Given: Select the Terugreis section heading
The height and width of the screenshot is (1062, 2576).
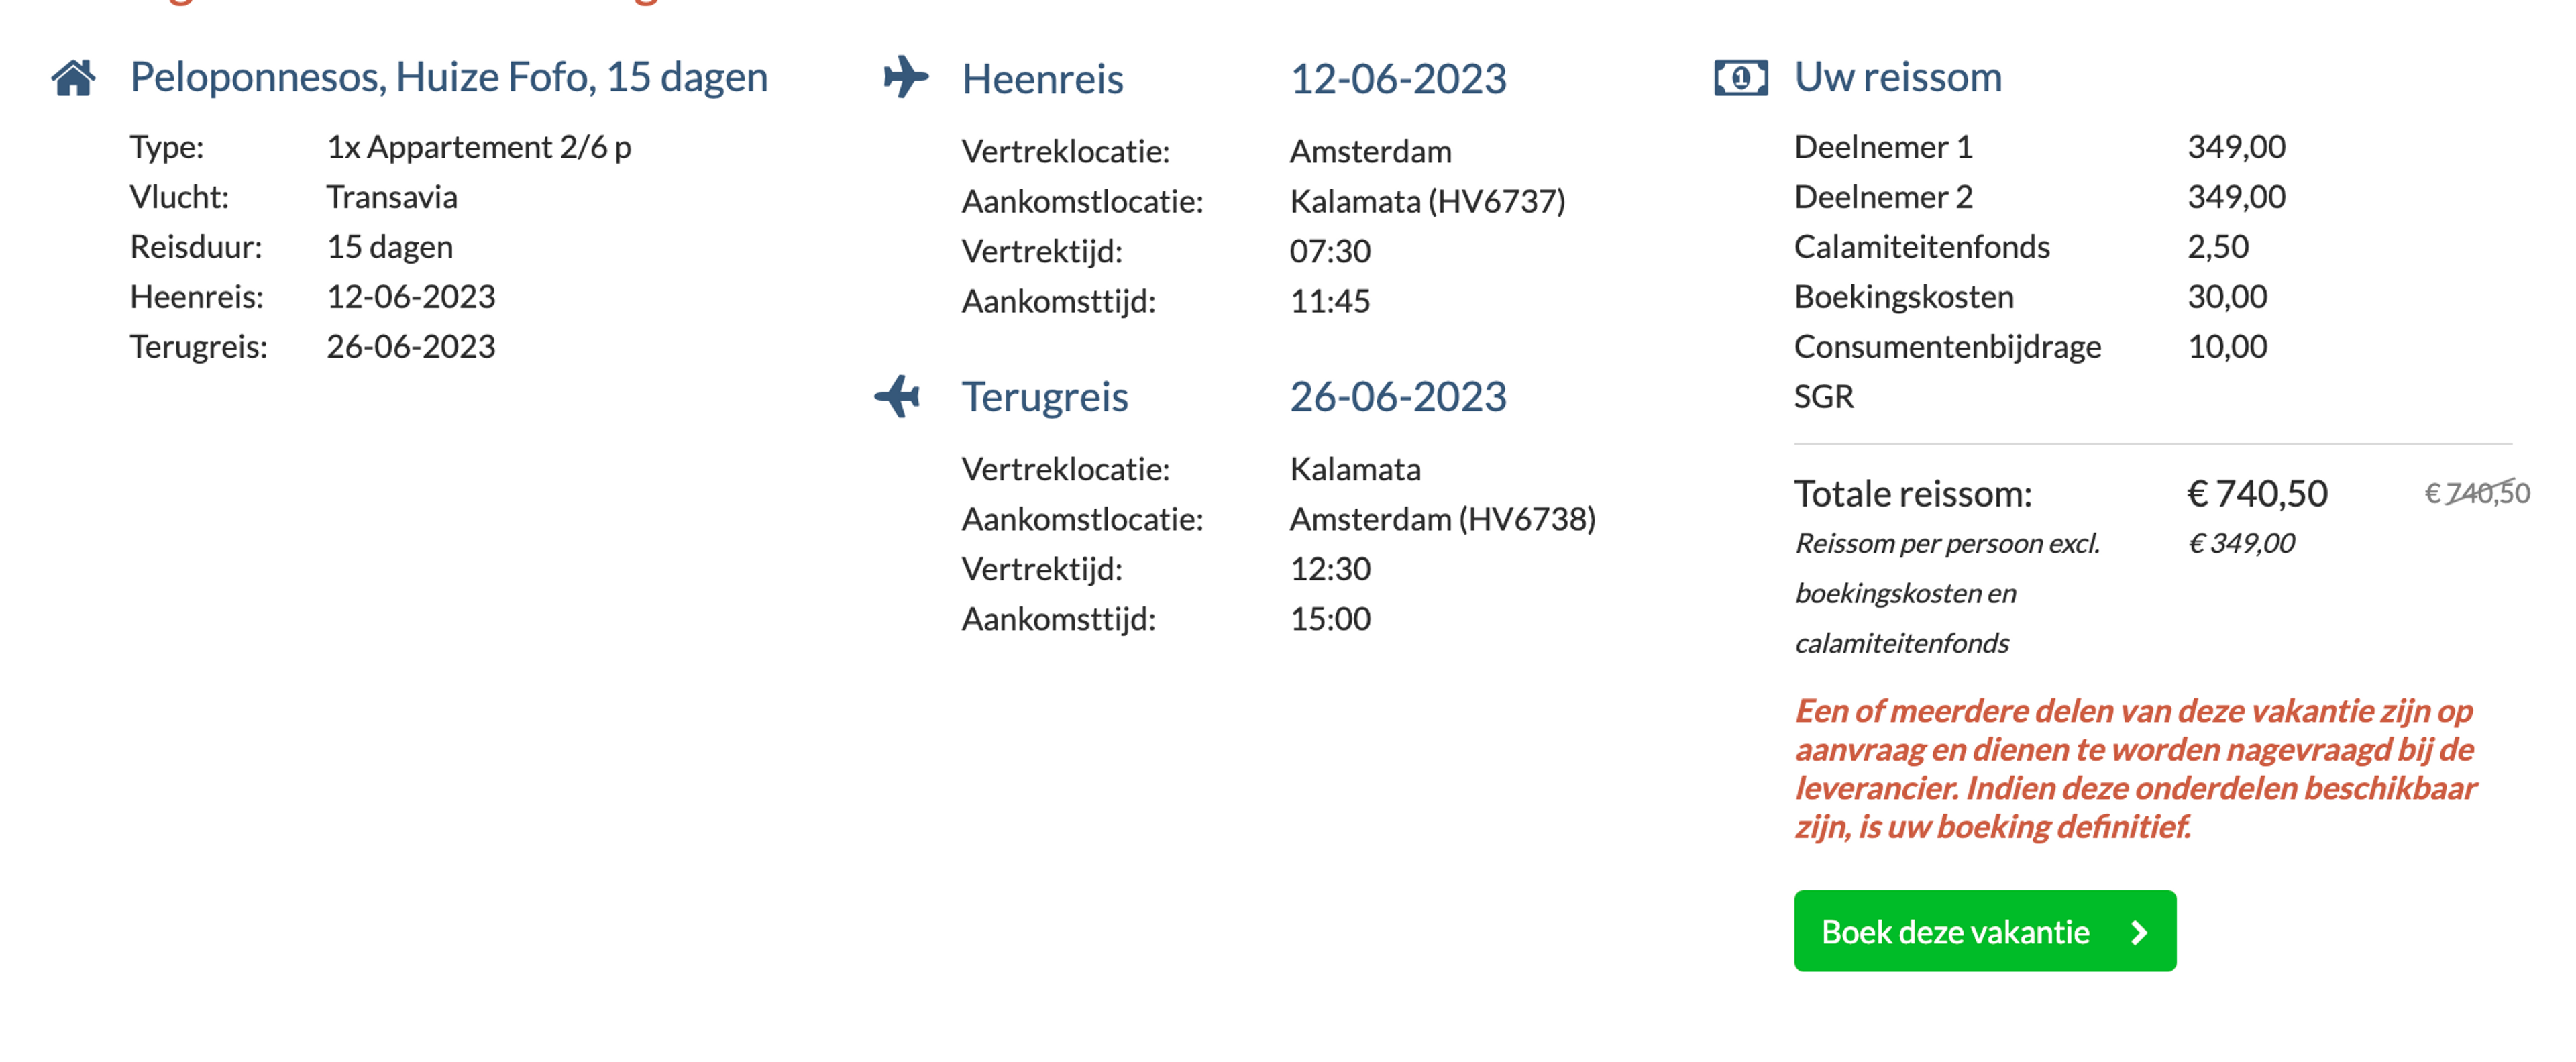Looking at the screenshot, I should point(1045,396).
